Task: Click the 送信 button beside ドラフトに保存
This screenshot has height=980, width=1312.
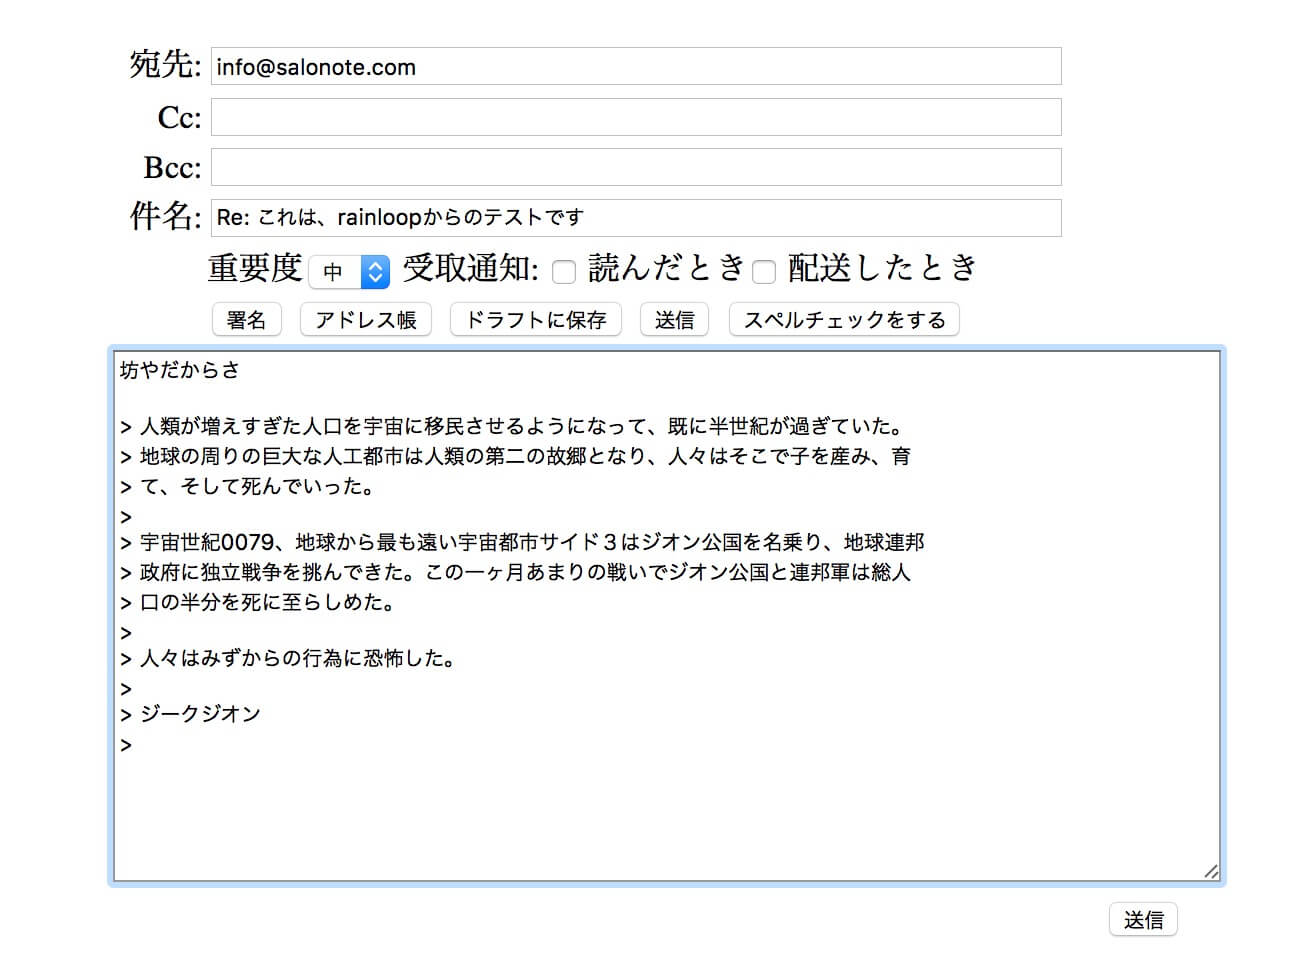Action: [x=674, y=320]
